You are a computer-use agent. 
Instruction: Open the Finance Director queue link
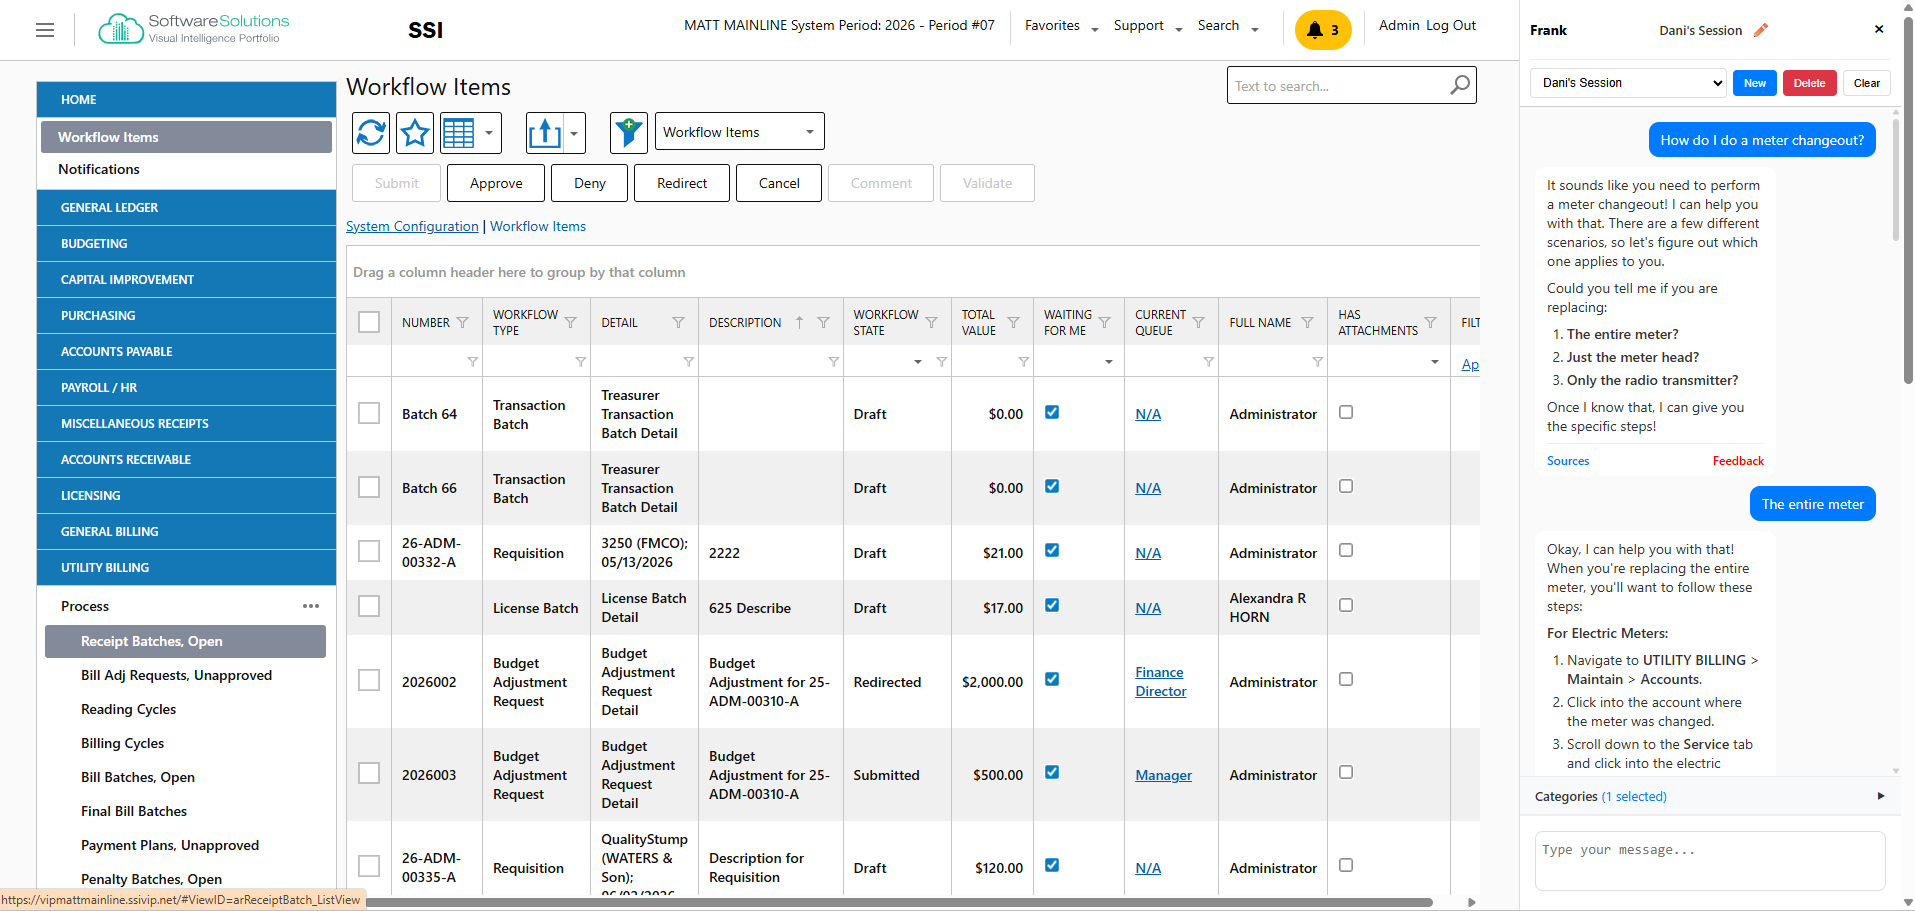pos(1161,682)
